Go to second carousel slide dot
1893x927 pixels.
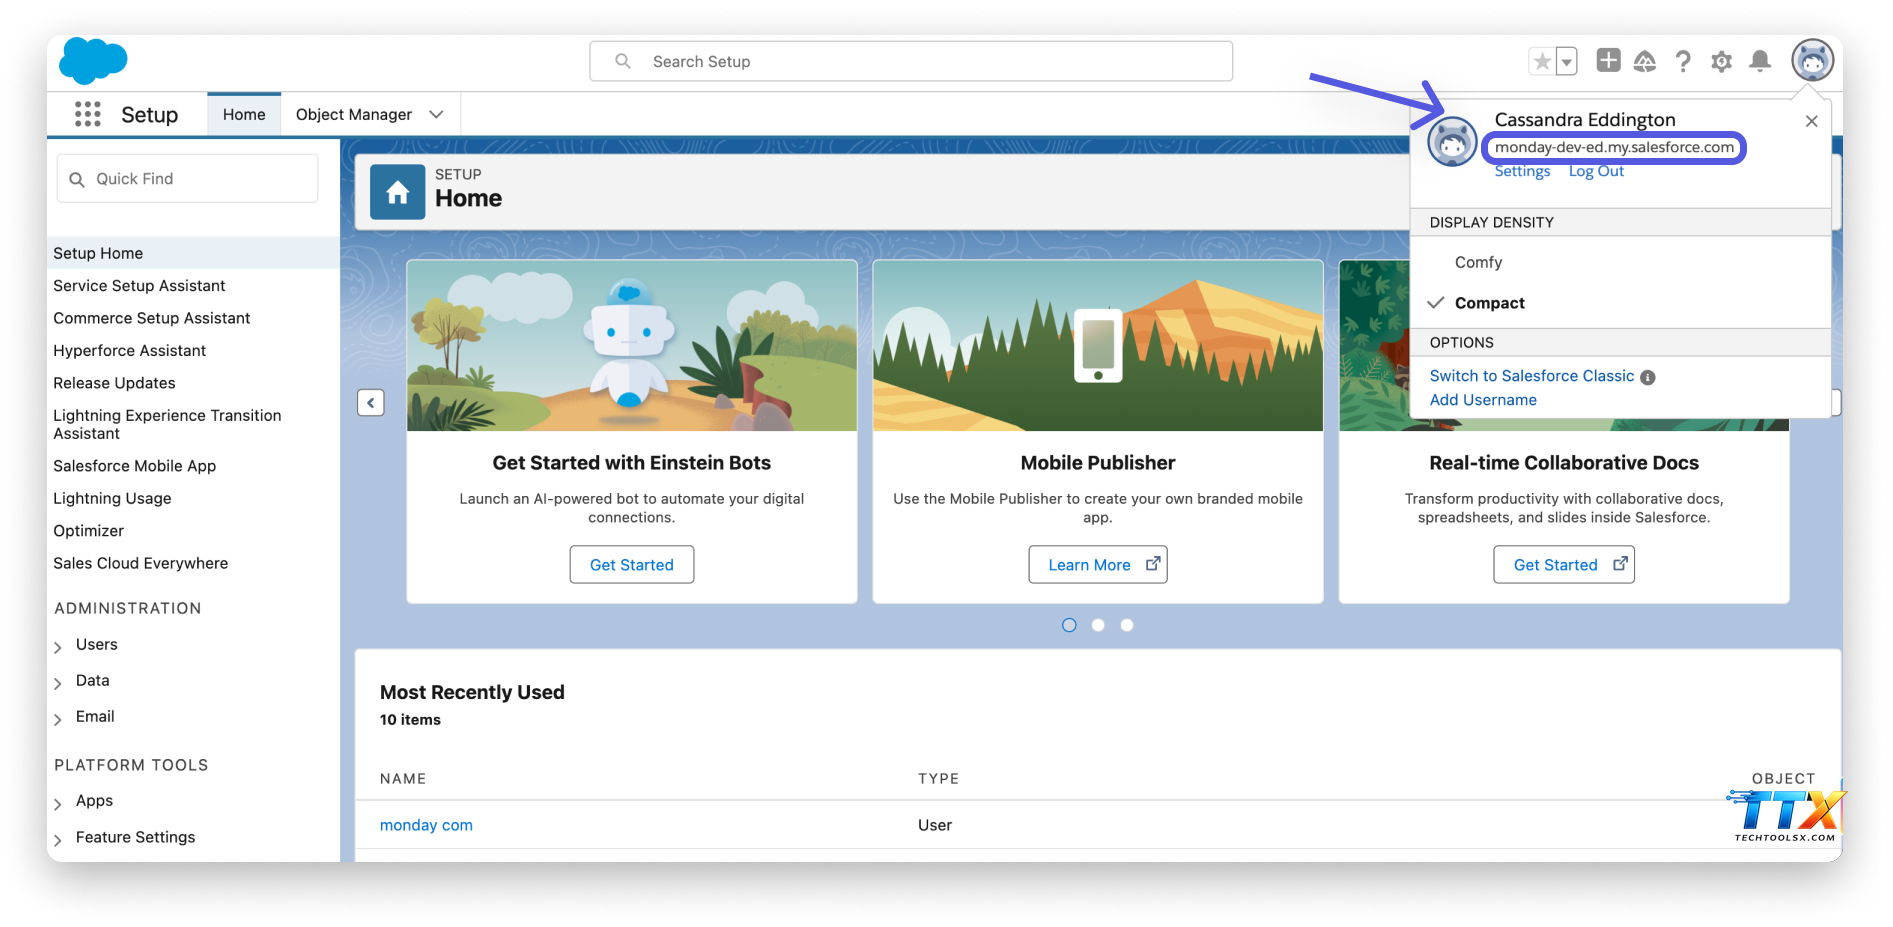(x=1098, y=625)
